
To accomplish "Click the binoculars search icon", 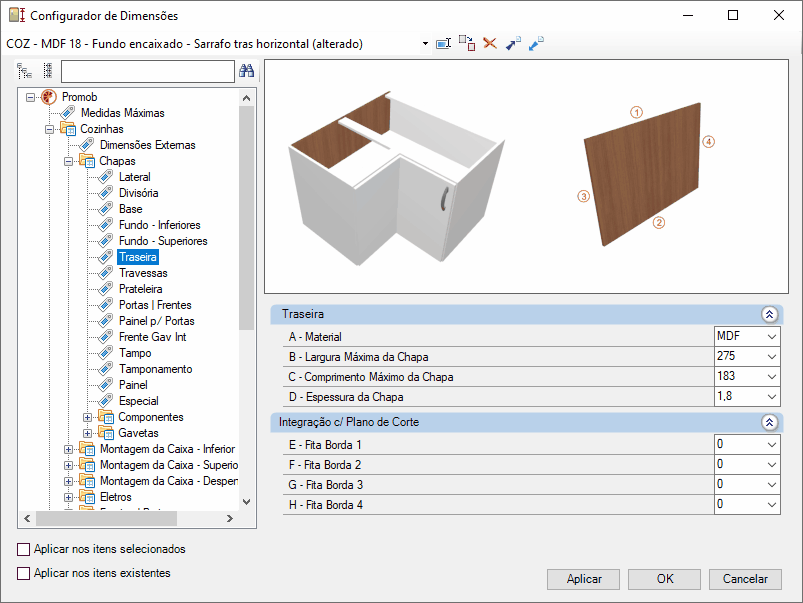I will (247, 71).
